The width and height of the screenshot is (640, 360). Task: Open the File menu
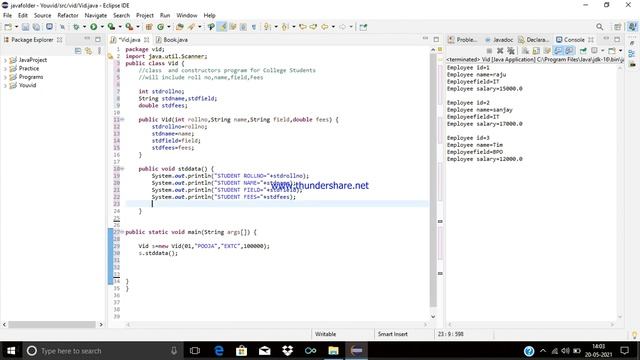7,16
